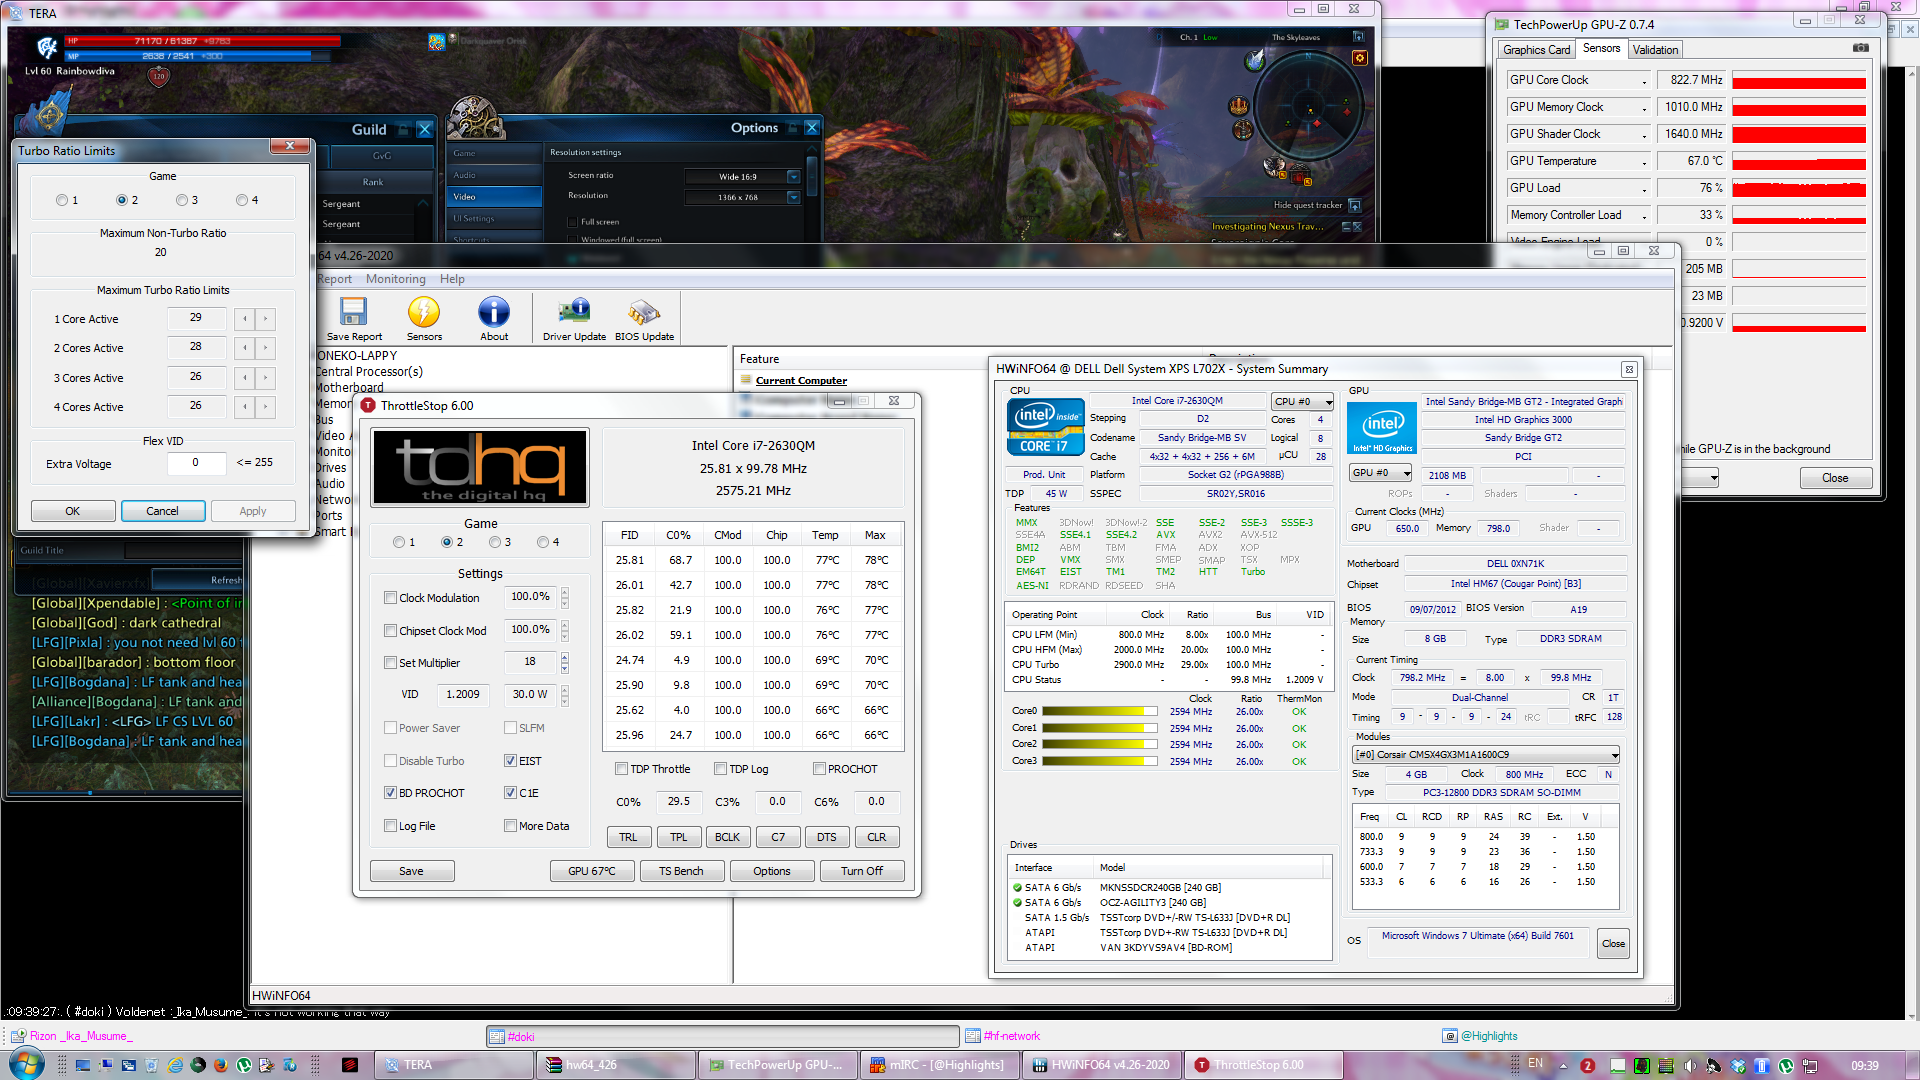Open GPU Core Clock sensor dropdown arrow
The image size is (1920, 1080).
[x=1644, y=81]
